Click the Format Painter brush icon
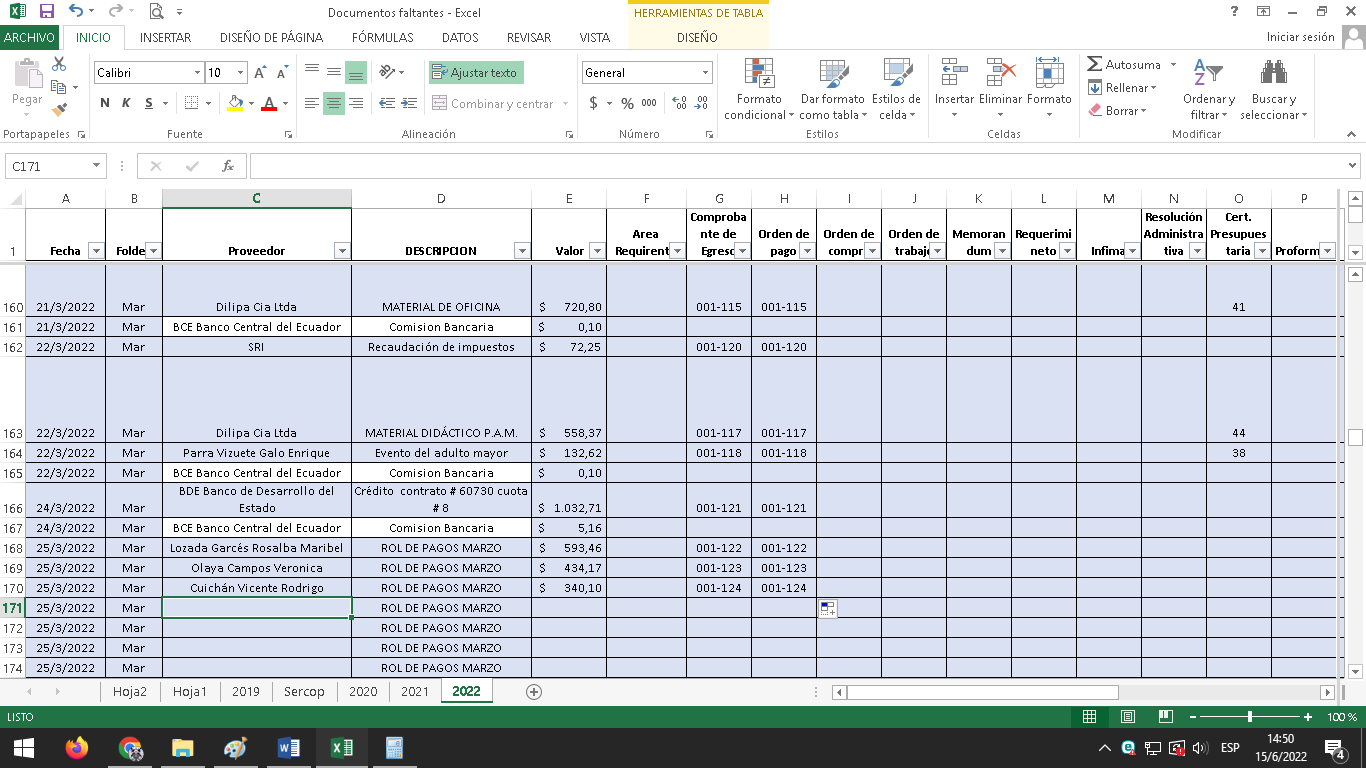This screenshot has height=768, width=1366. tap(59, 110)
